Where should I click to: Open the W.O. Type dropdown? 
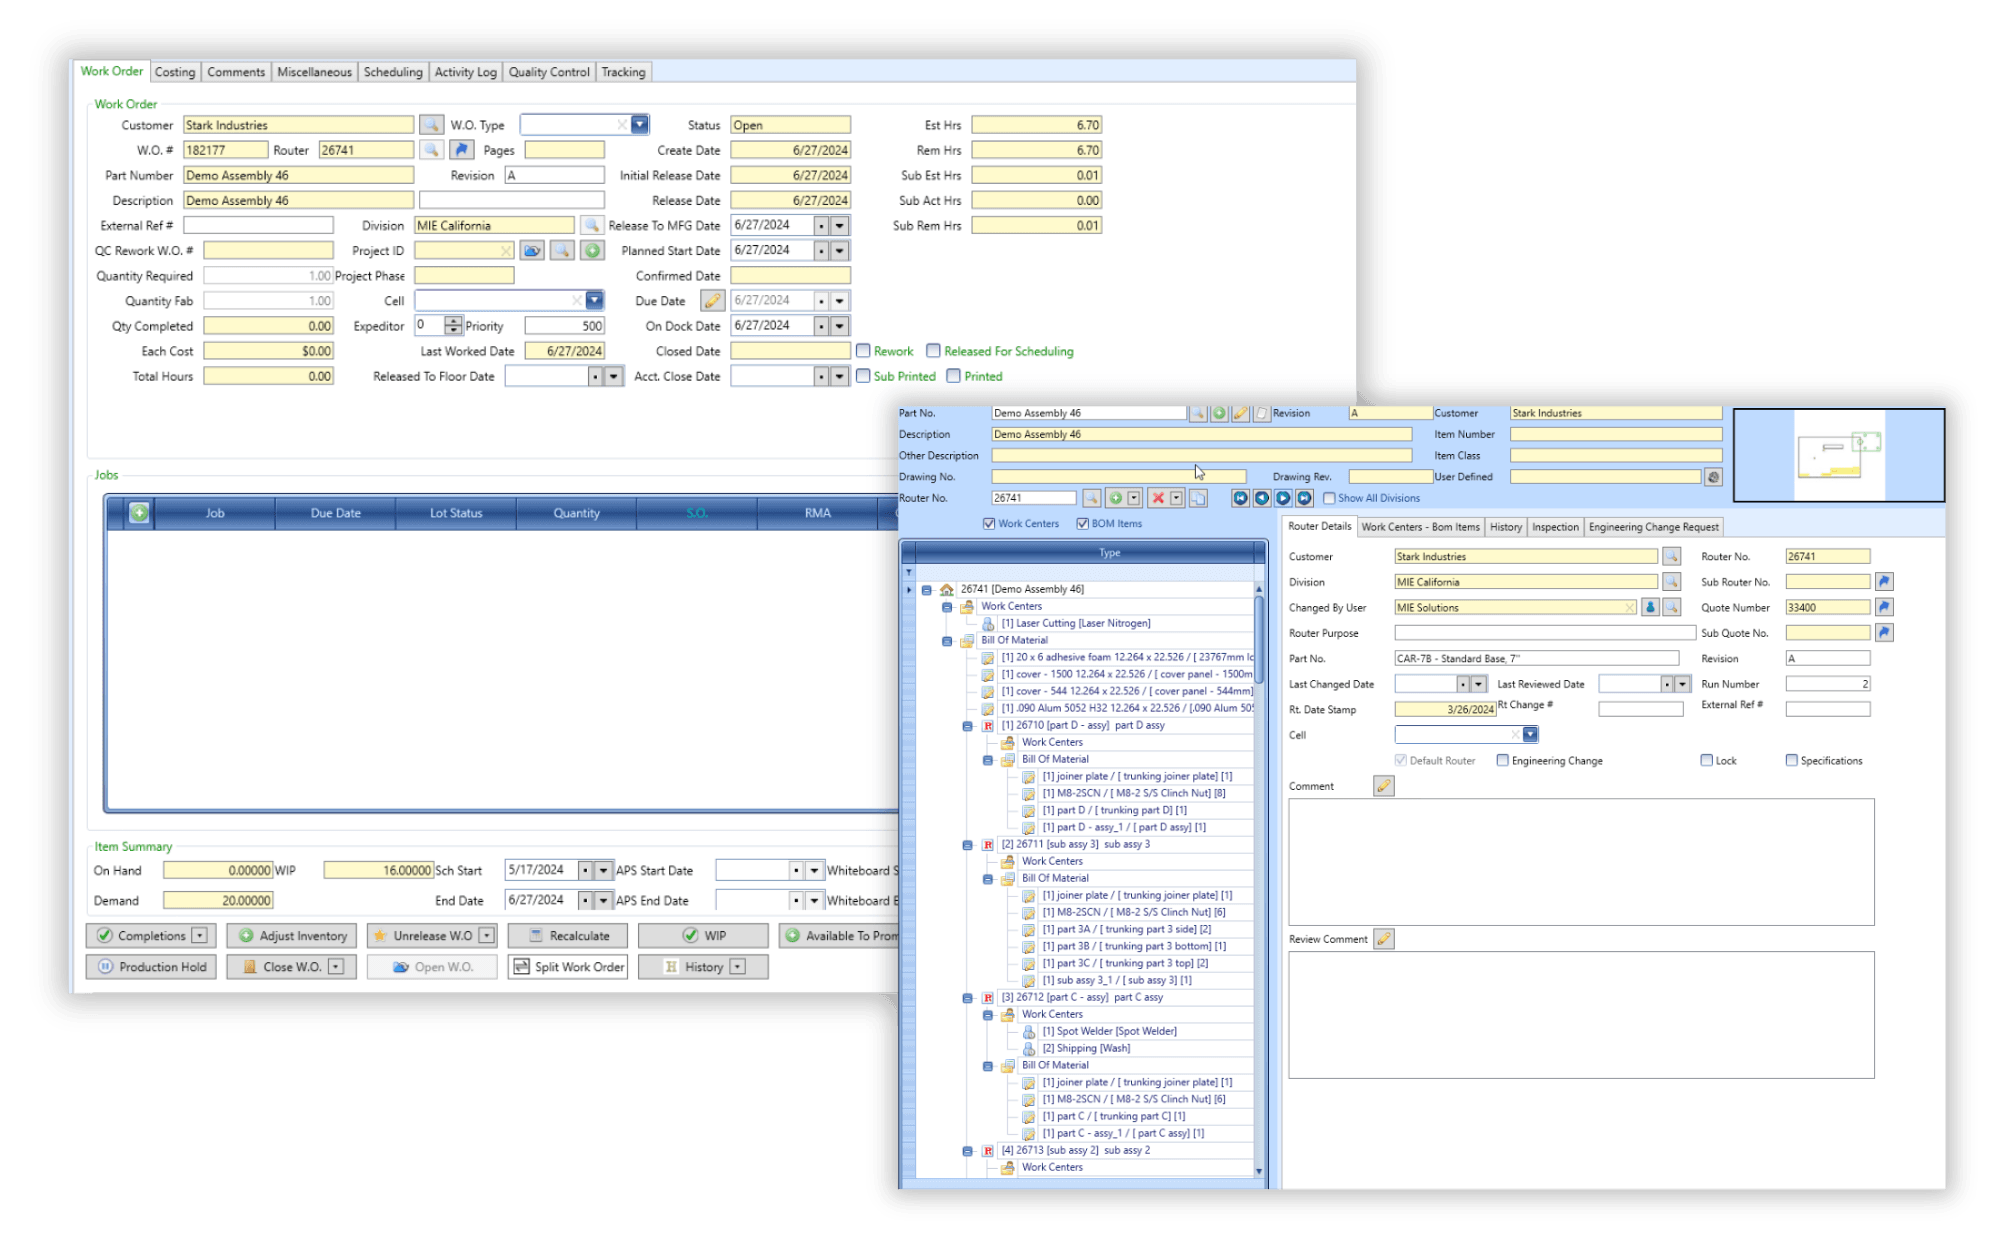pos(640,125)
